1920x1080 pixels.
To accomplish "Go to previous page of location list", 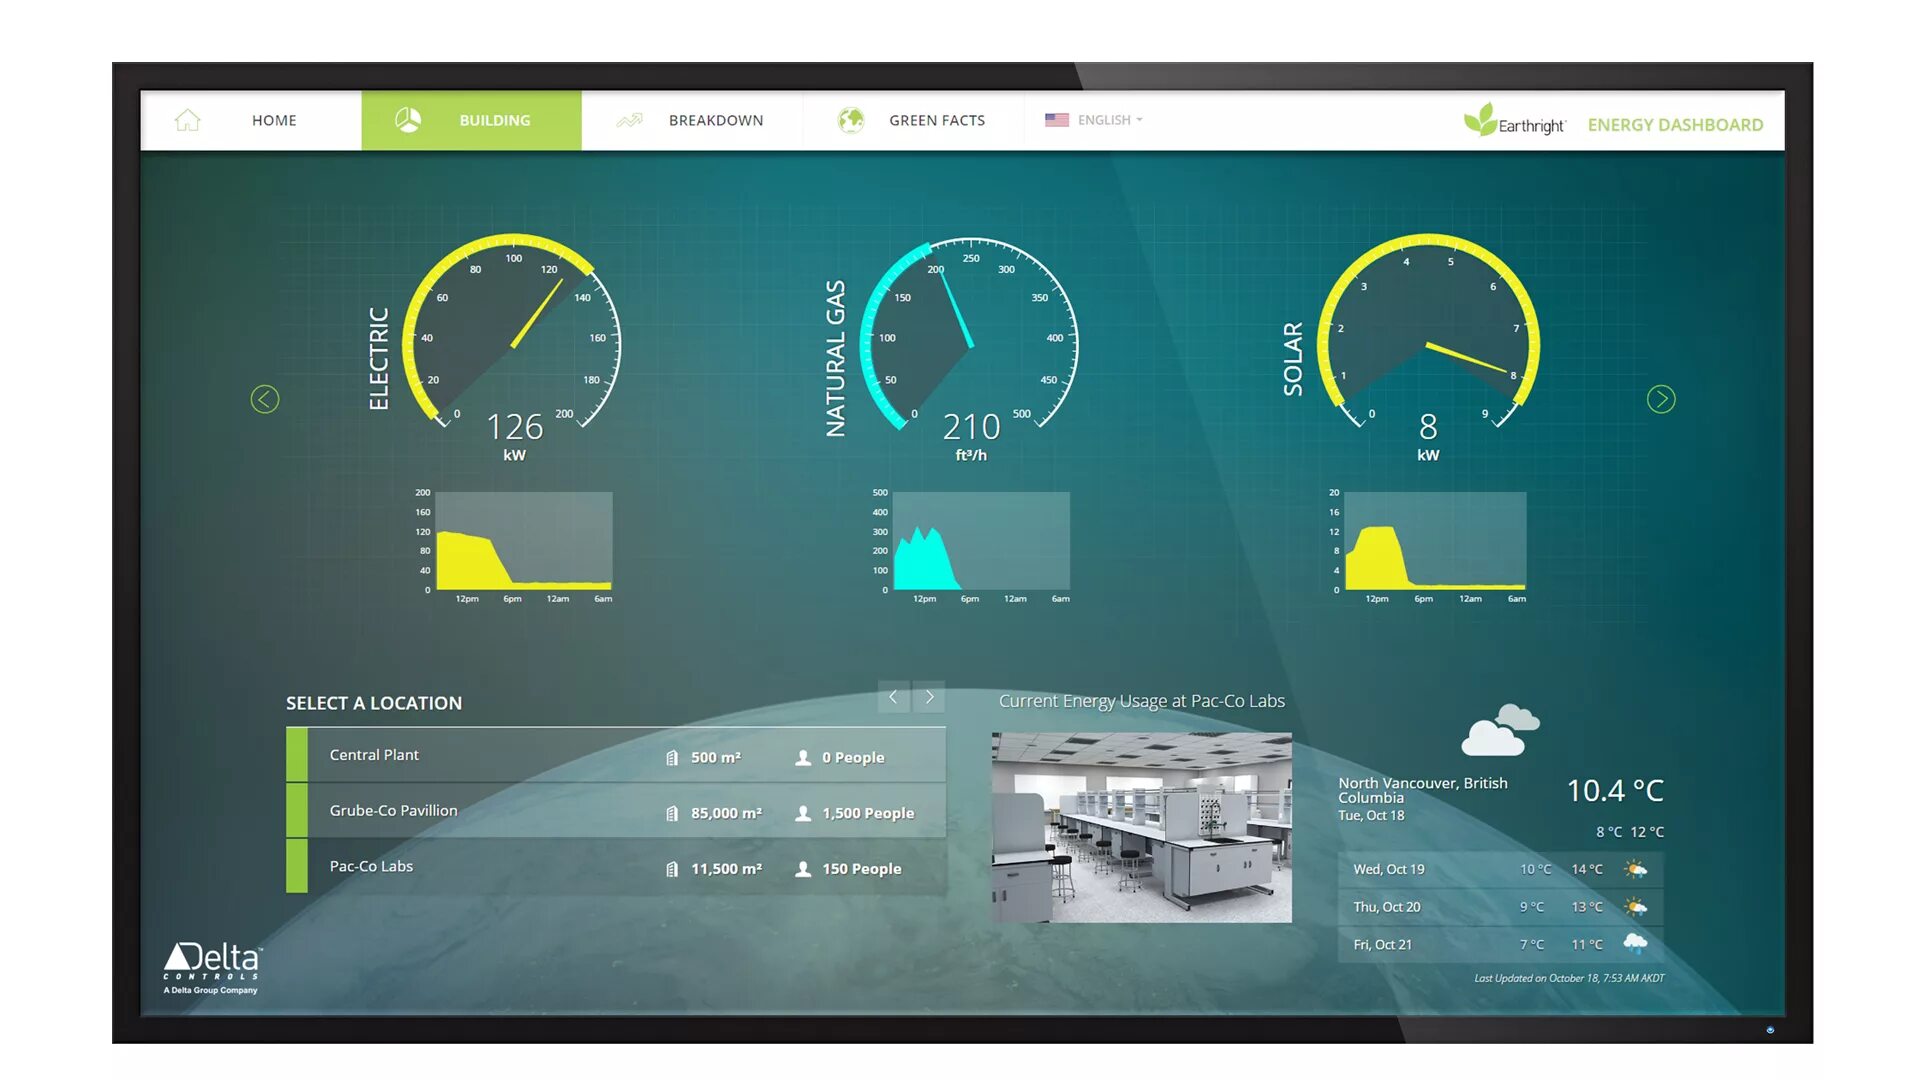I will (x=893, y=697).
